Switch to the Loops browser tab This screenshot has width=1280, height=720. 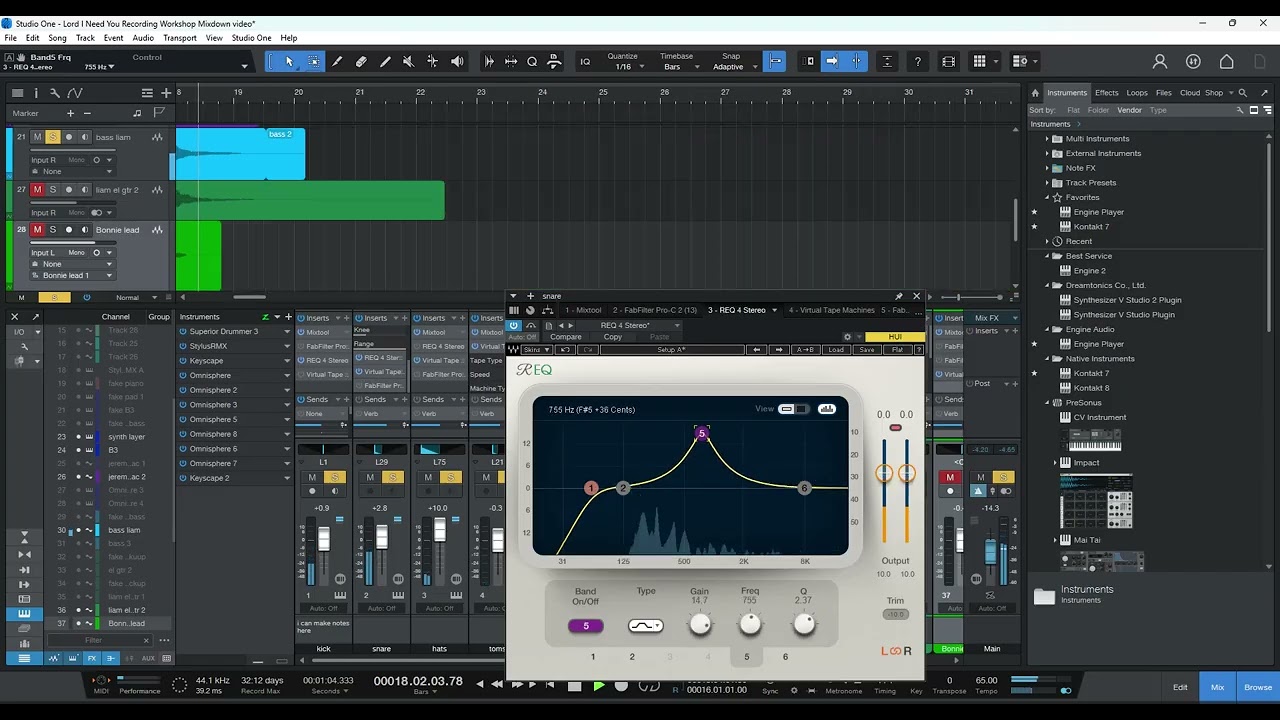(x=1137, y=93)
